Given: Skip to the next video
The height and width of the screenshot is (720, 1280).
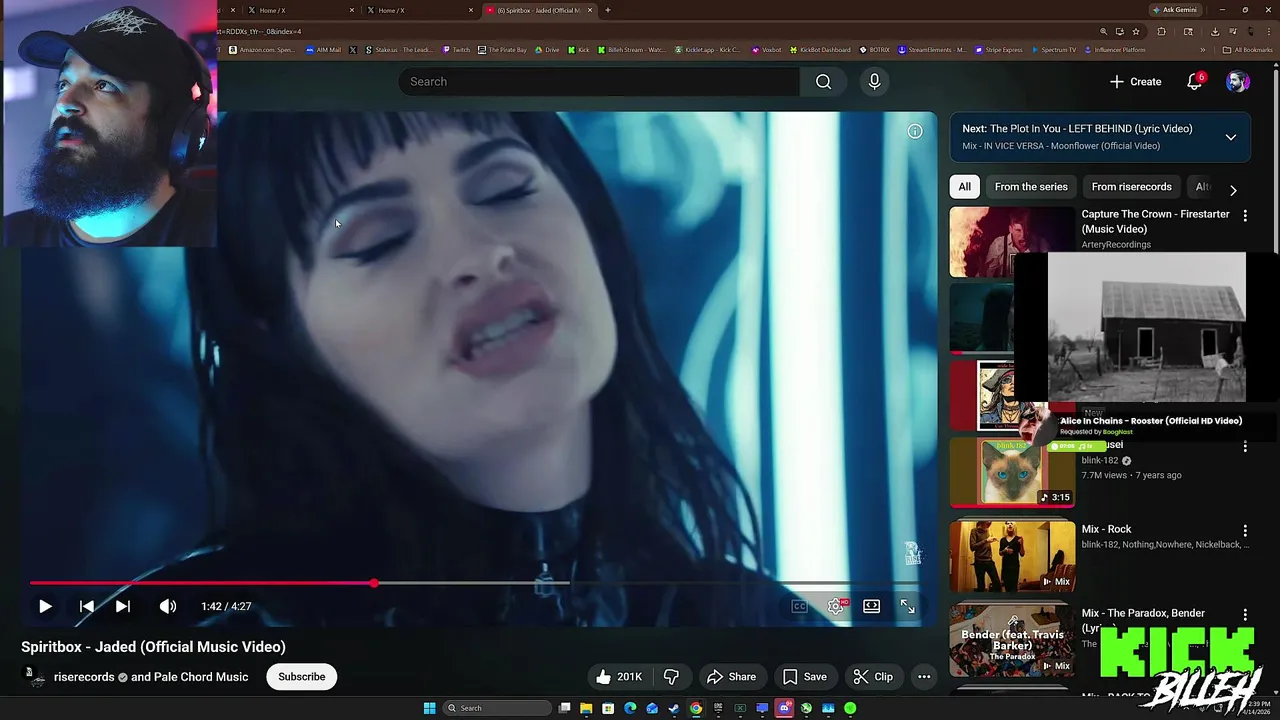Looking at the screenshot, I should 123,606.
